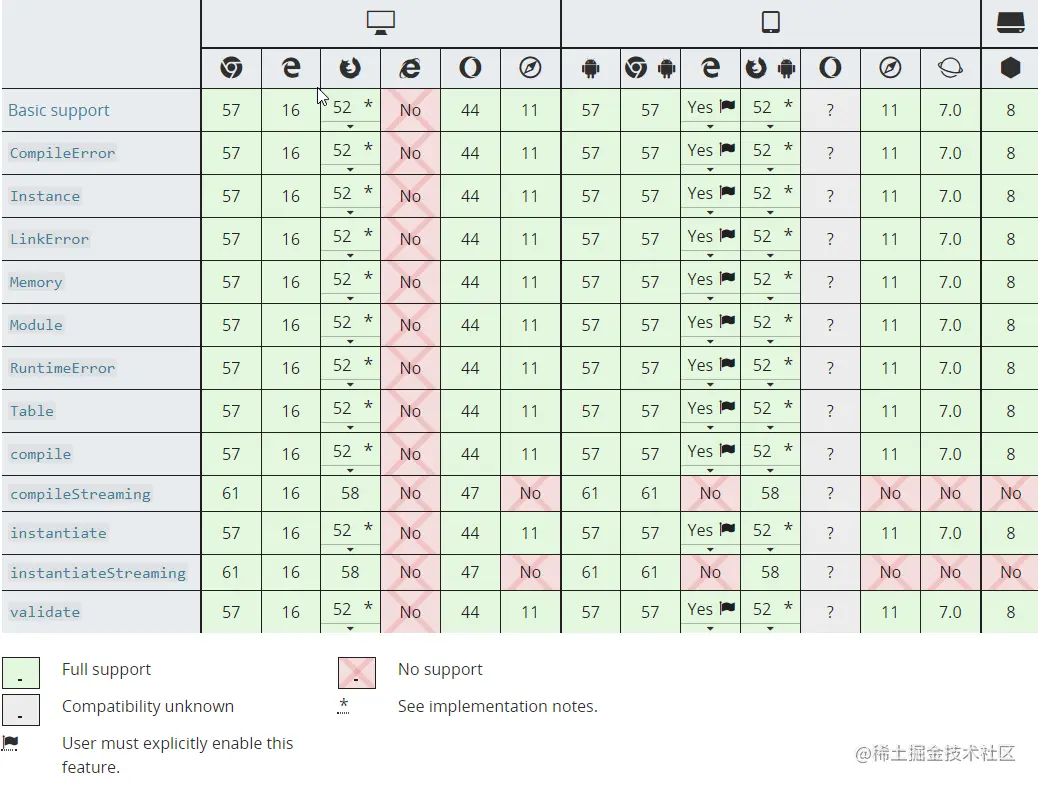Open the instantiateStreaming link
The width and height of the screenshot is (1038, 786).
click(x=98, y=573)
